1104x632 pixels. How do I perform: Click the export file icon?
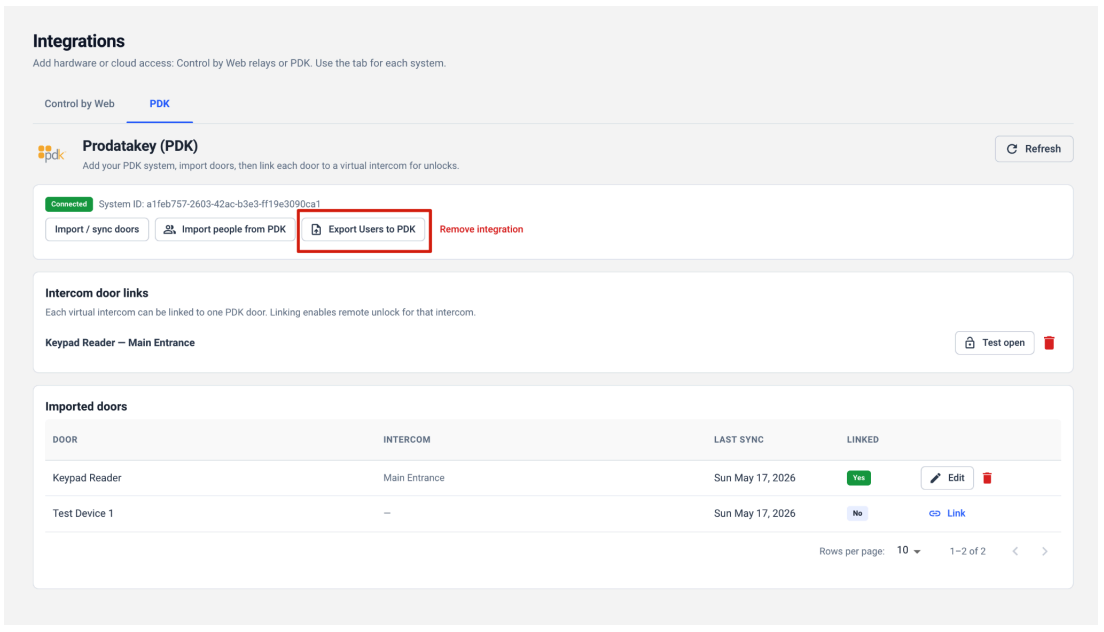[316, 229]
